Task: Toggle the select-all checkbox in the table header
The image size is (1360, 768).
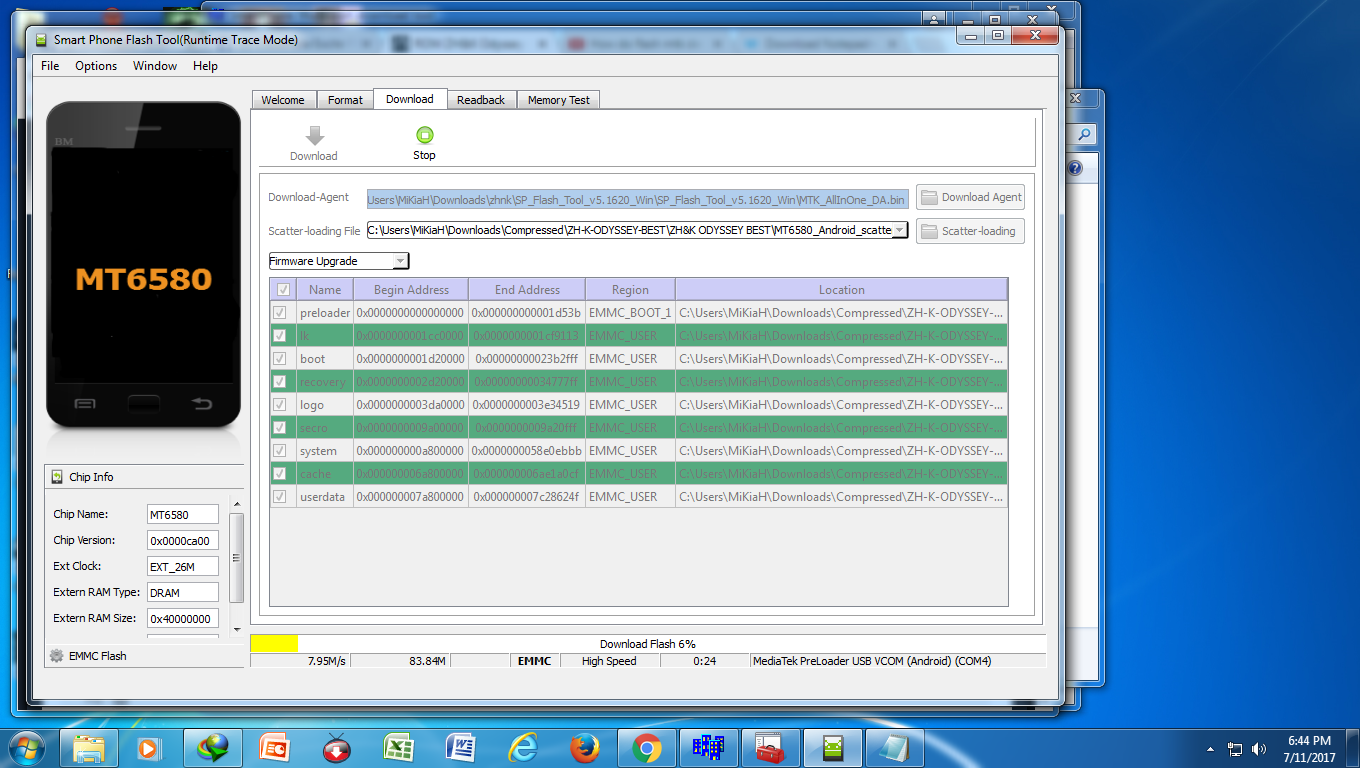Action: (284, 290)
